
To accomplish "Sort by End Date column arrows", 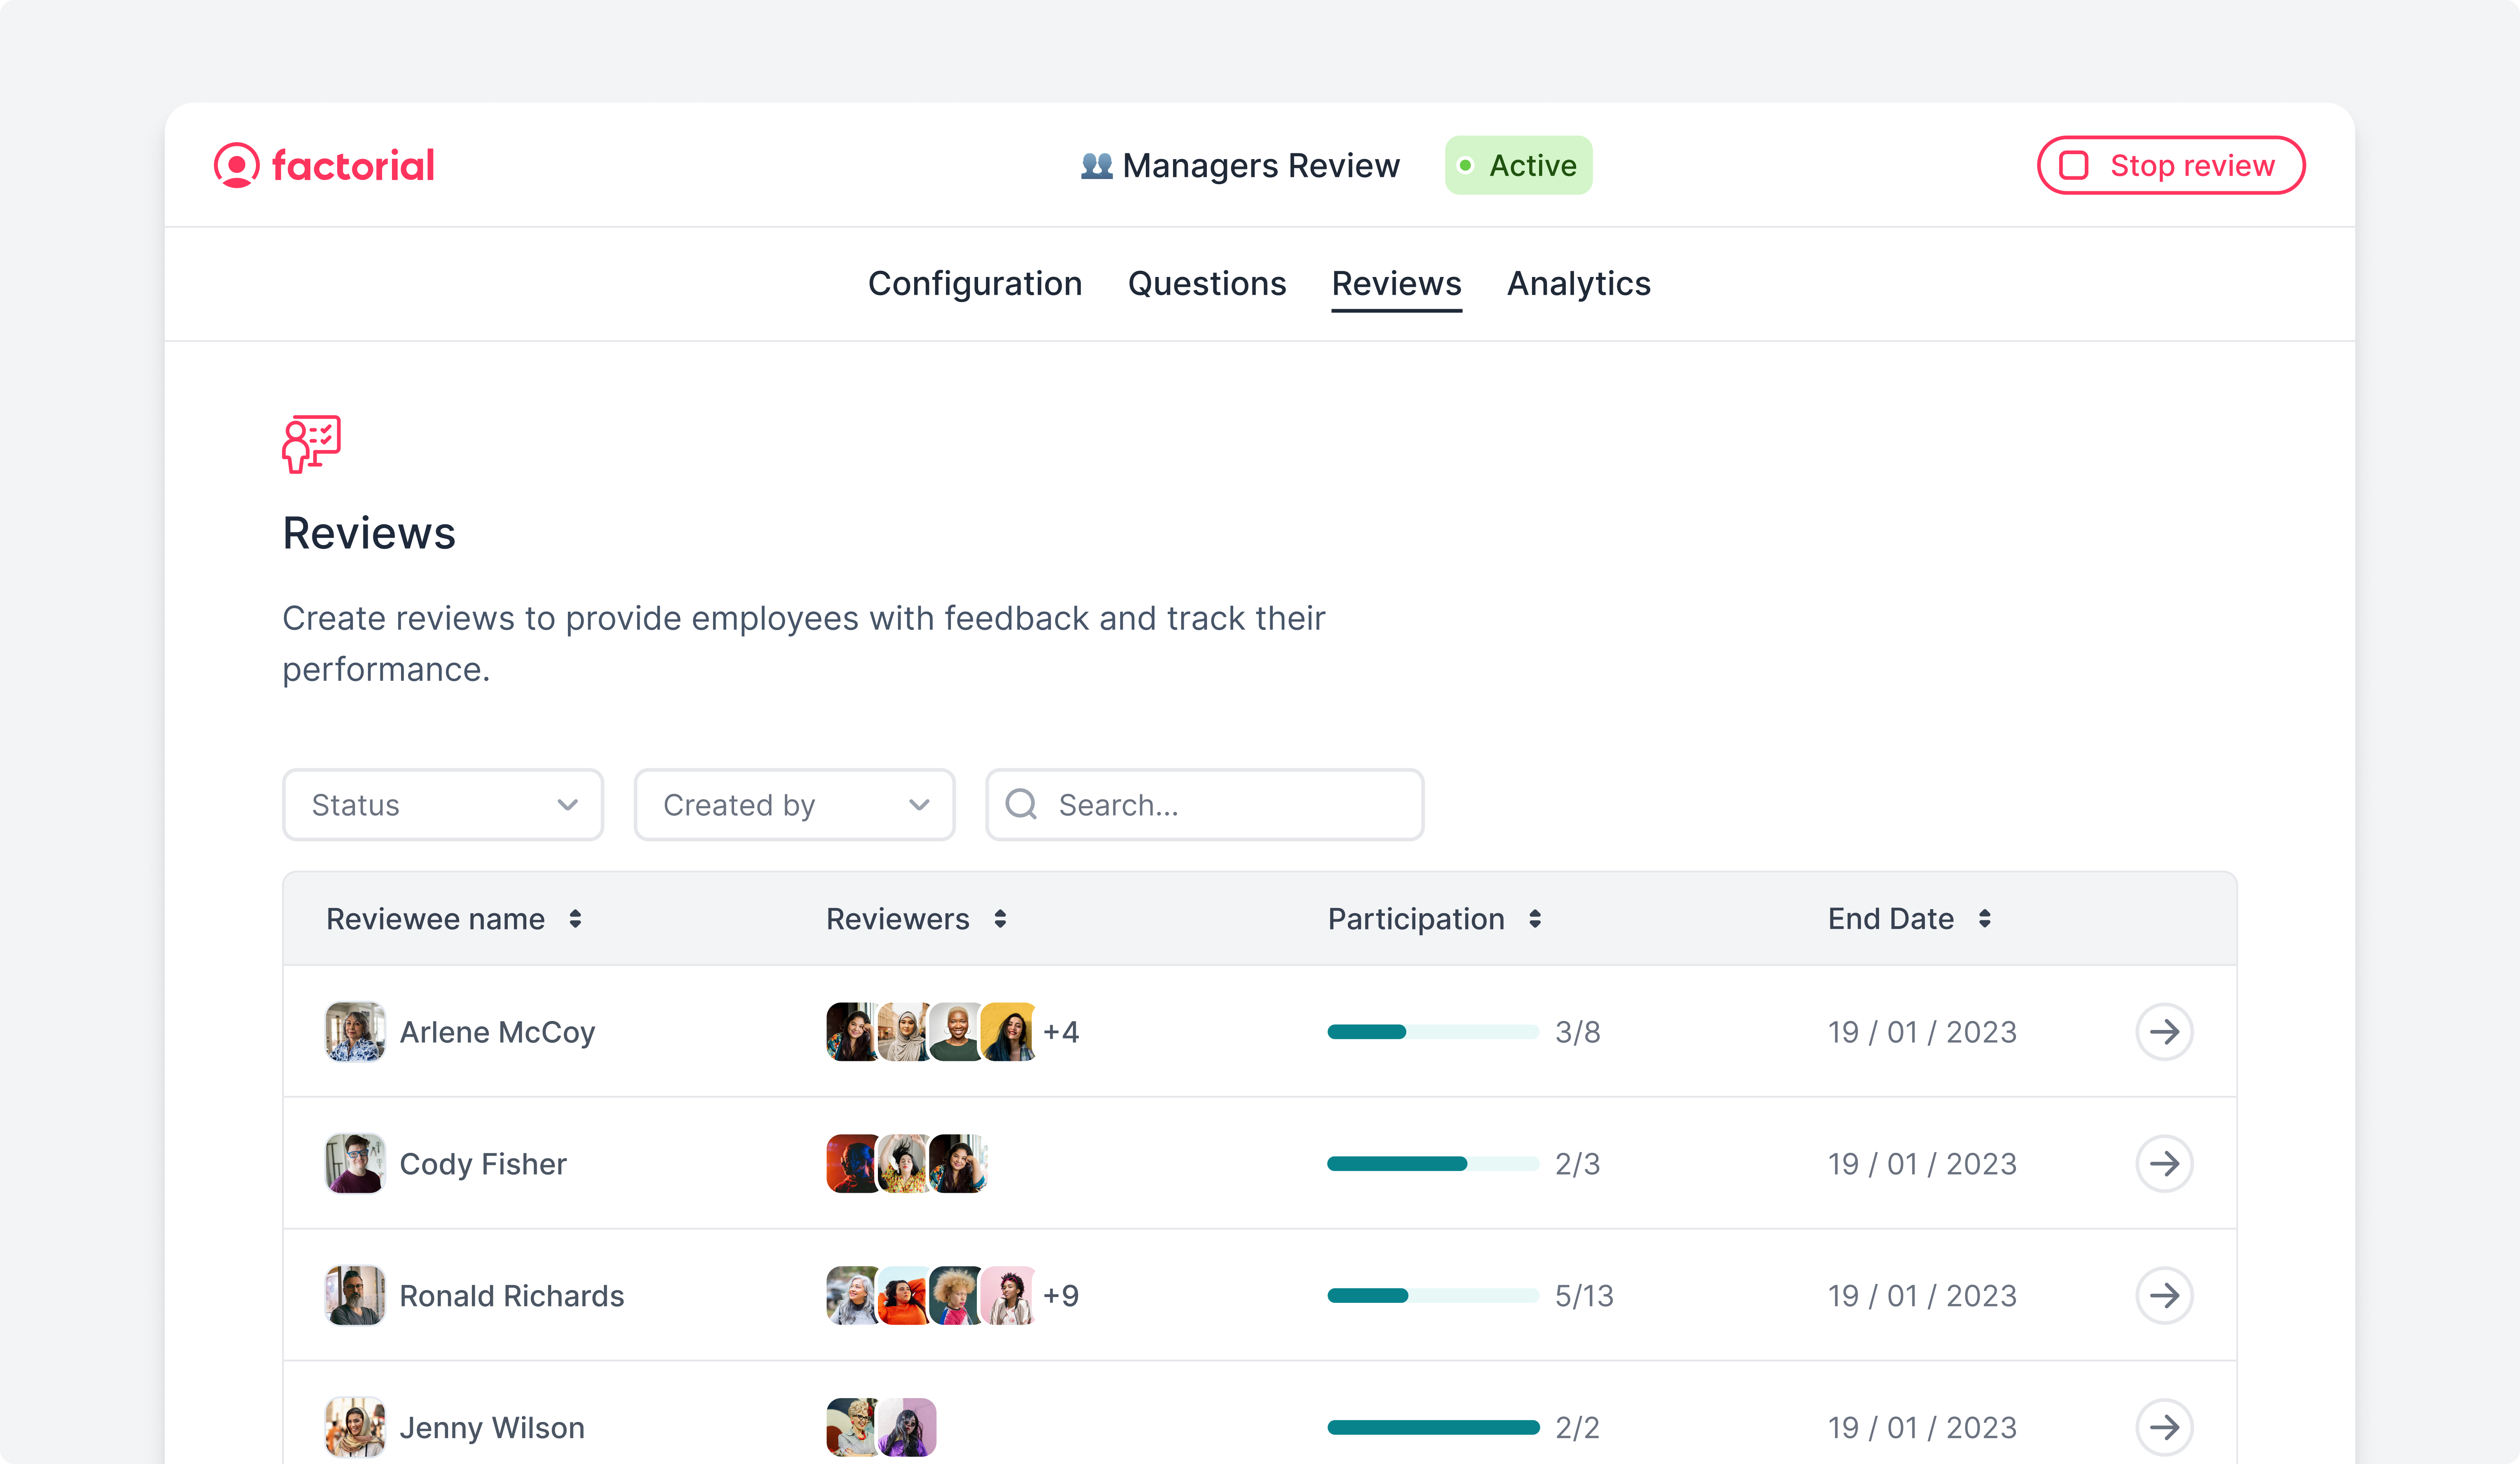I will coord(1985,919).
